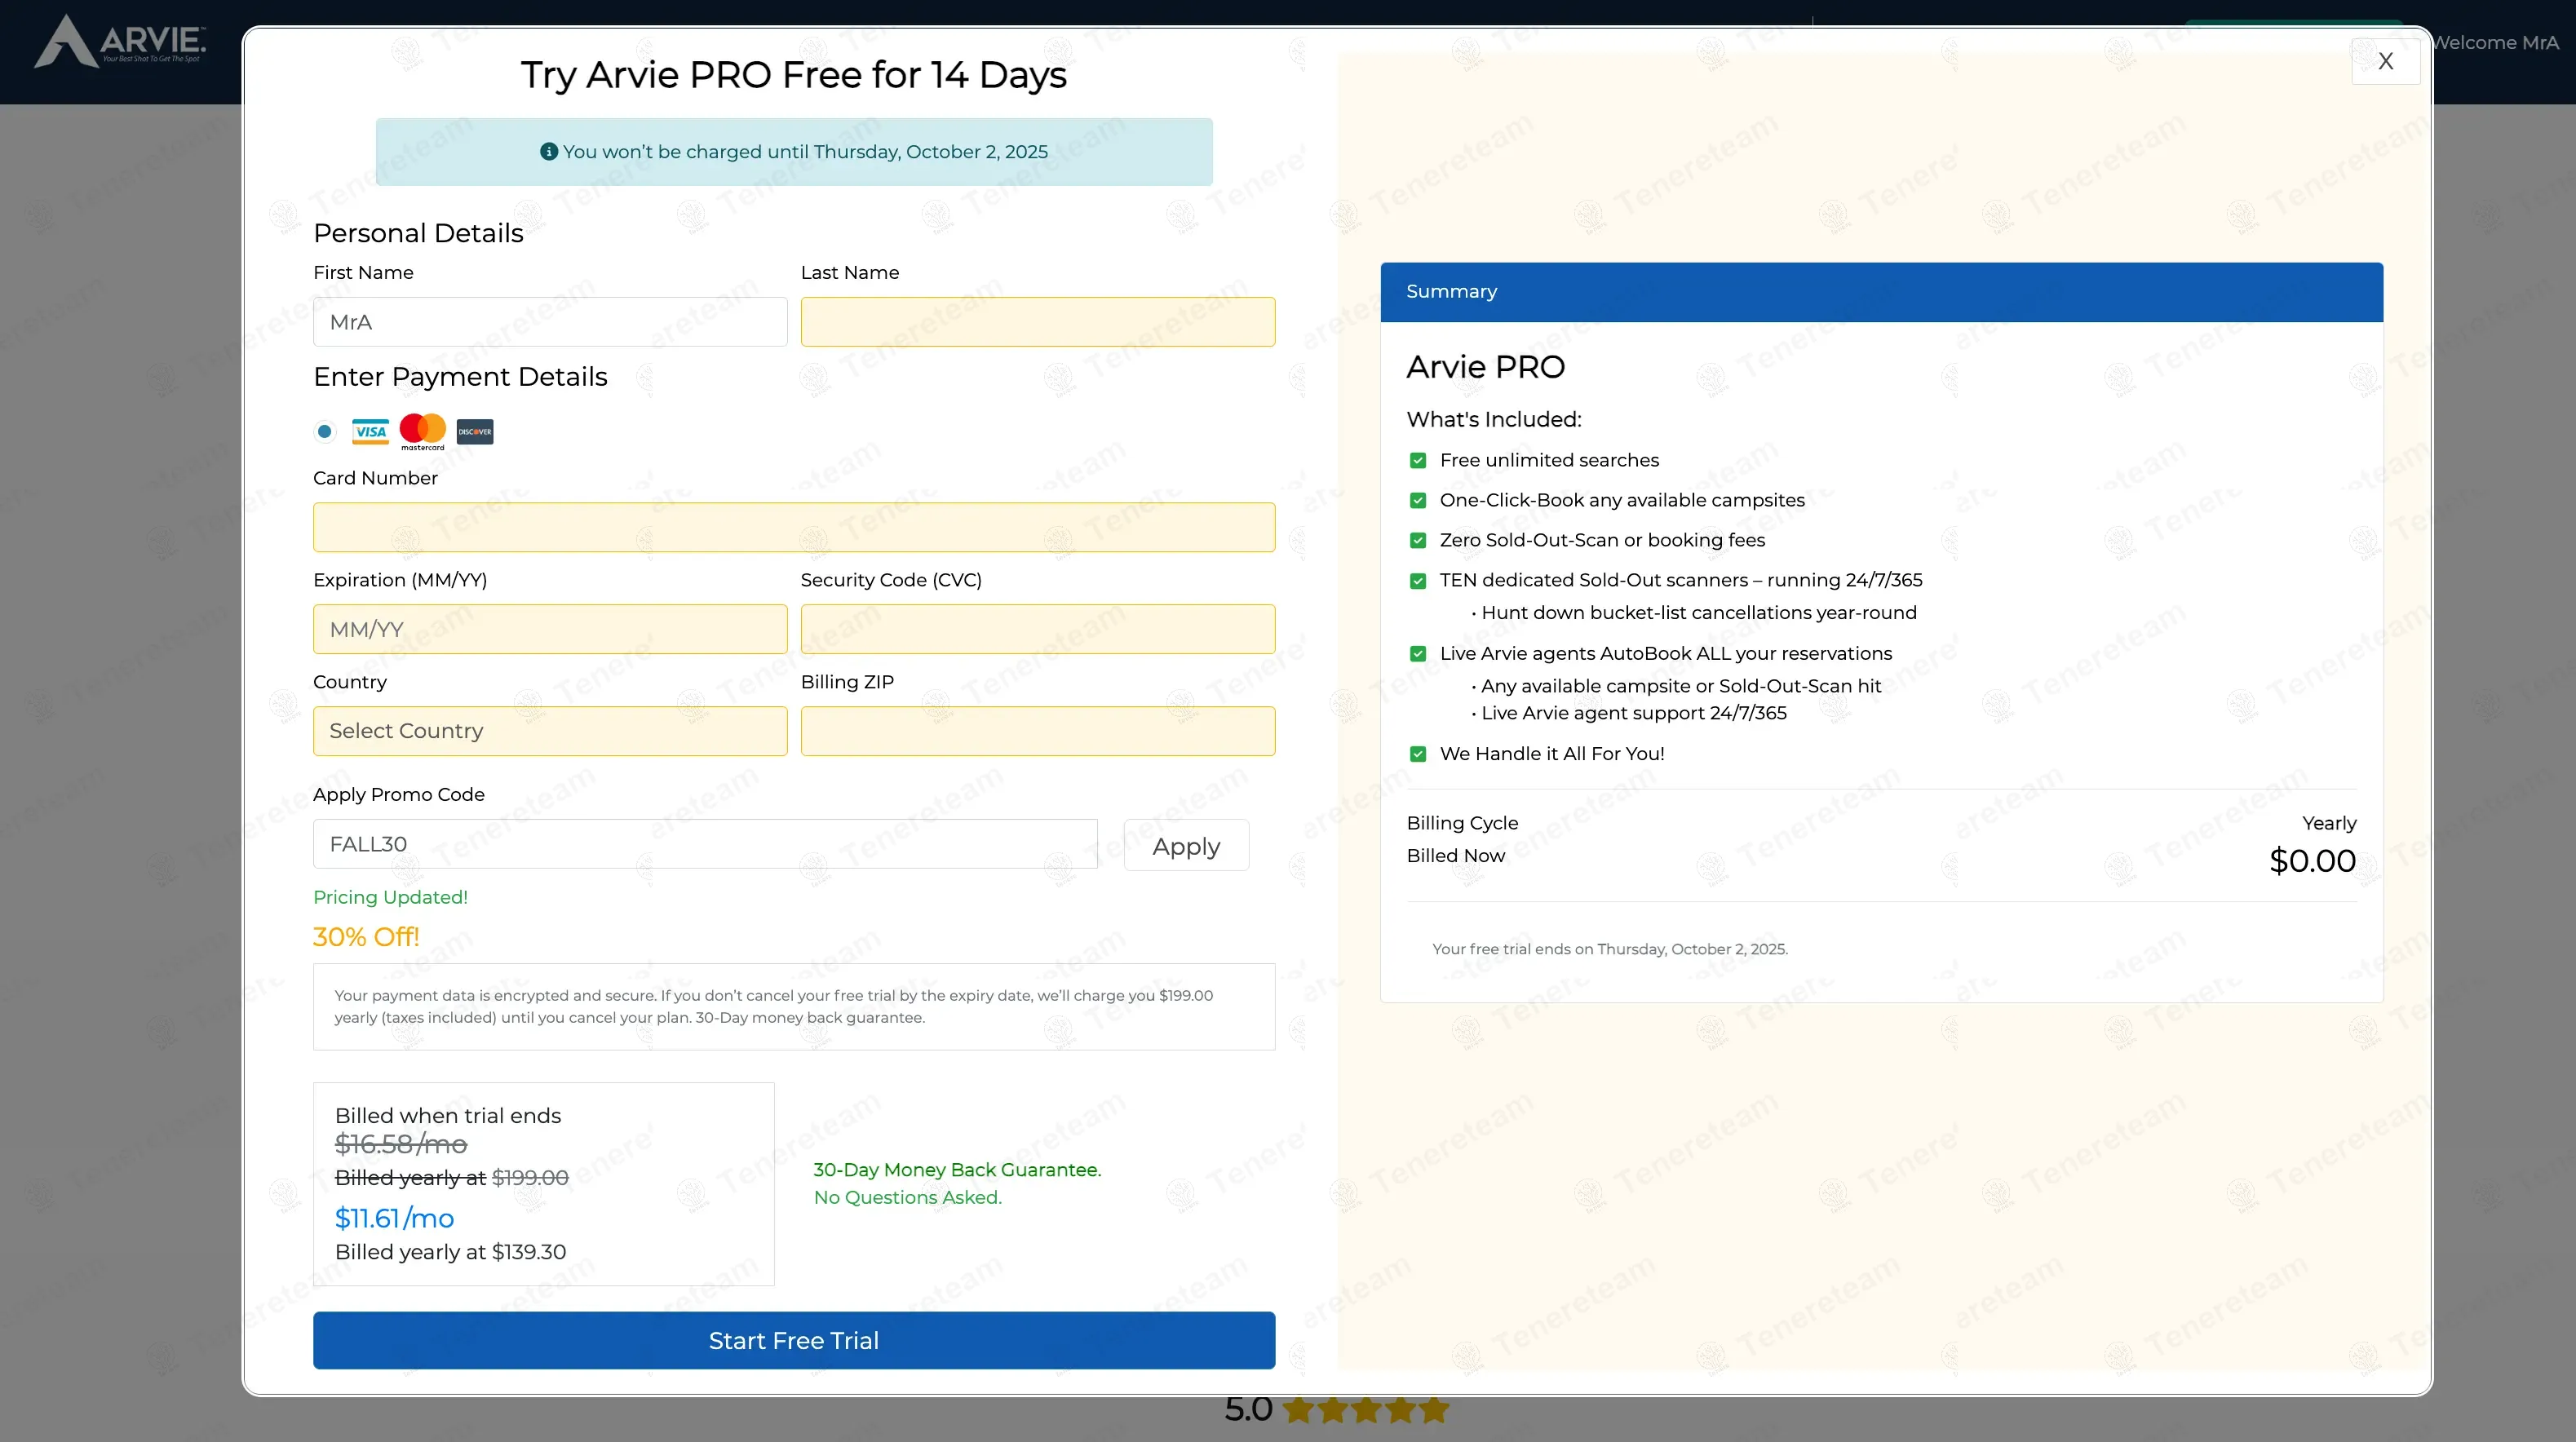This screenshot has width=2576, height=1442.
Task: Click the No Questions Asked text
Action: click(x=907, y=1197)
